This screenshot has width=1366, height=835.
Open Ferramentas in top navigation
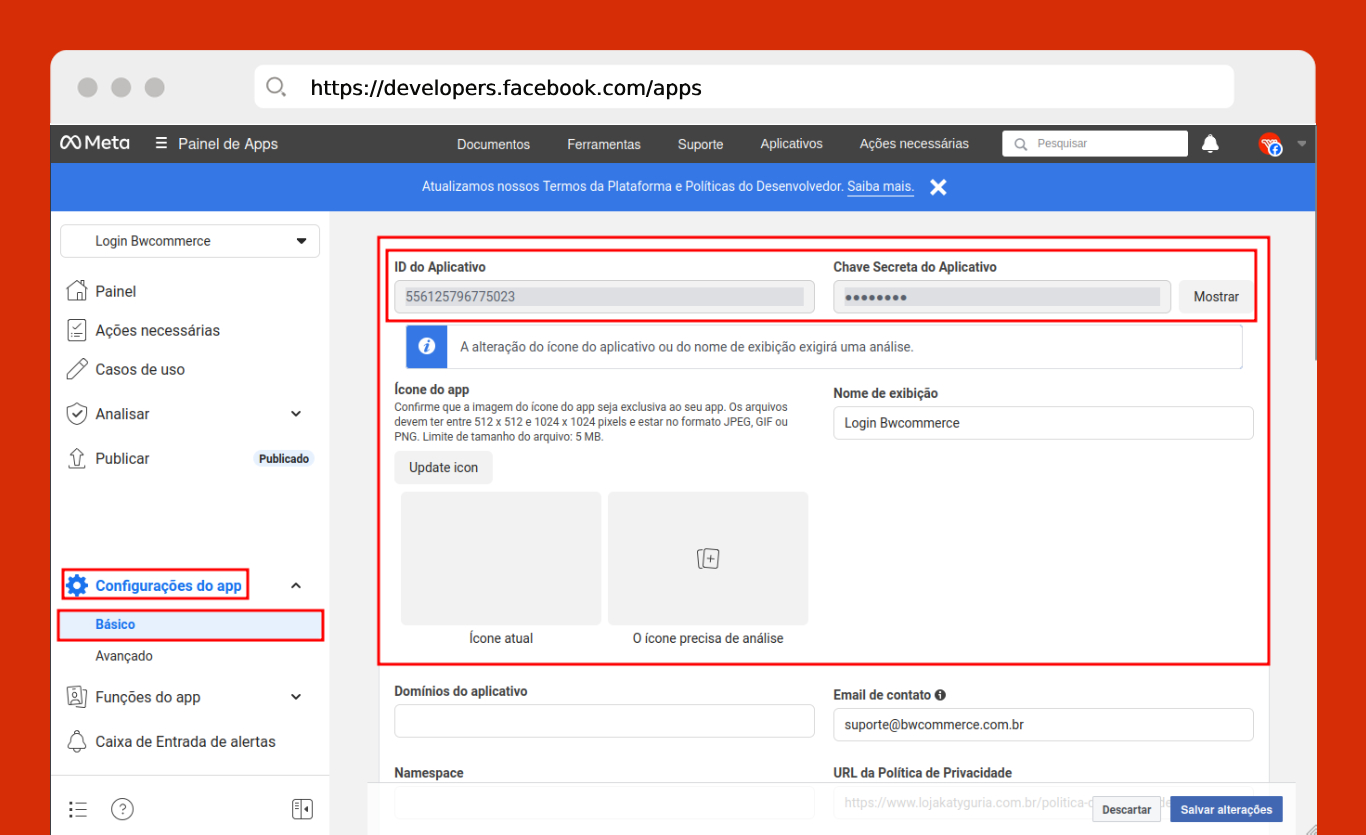(x=604, y=144)
